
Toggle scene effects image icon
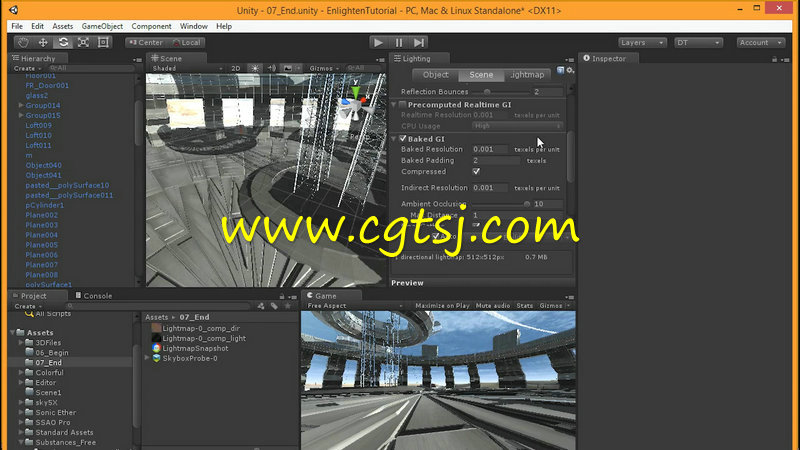(288, 68)
